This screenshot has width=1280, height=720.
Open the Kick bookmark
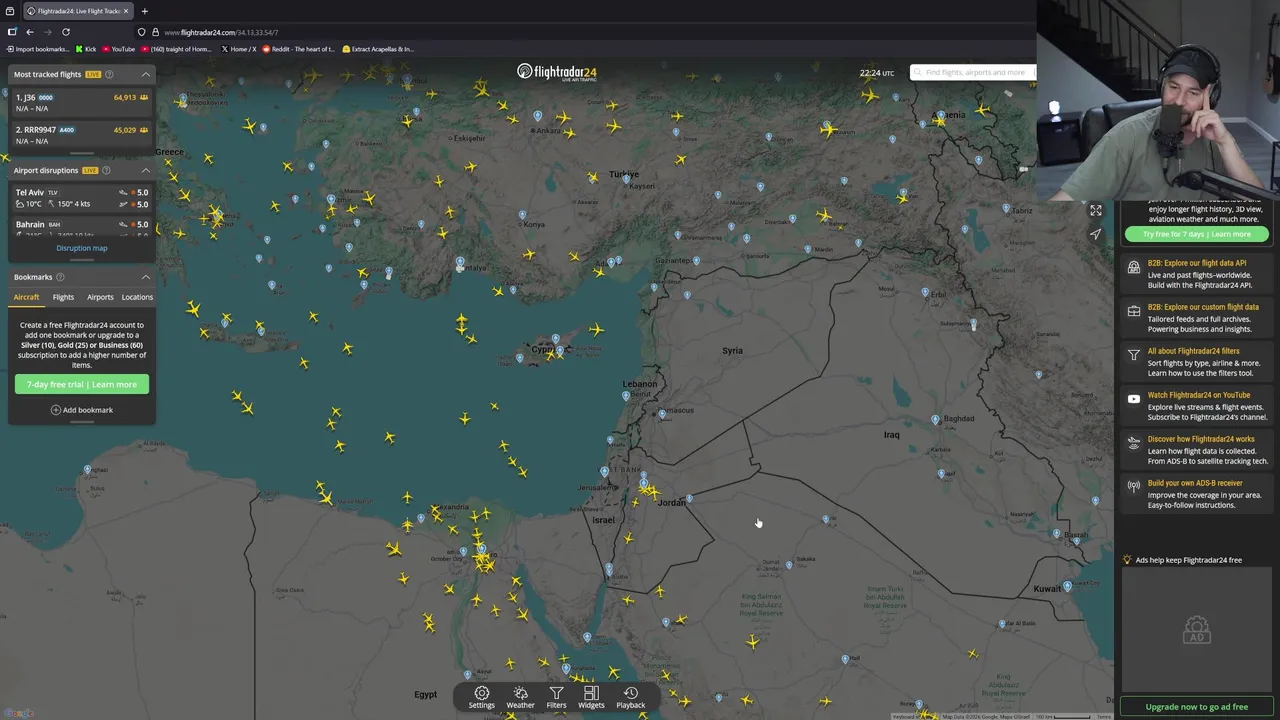tap(86, 49)
